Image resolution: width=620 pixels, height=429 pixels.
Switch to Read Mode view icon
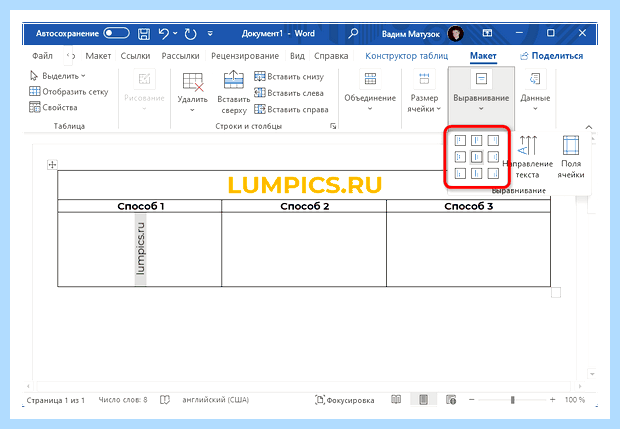[x=396, y=400]
